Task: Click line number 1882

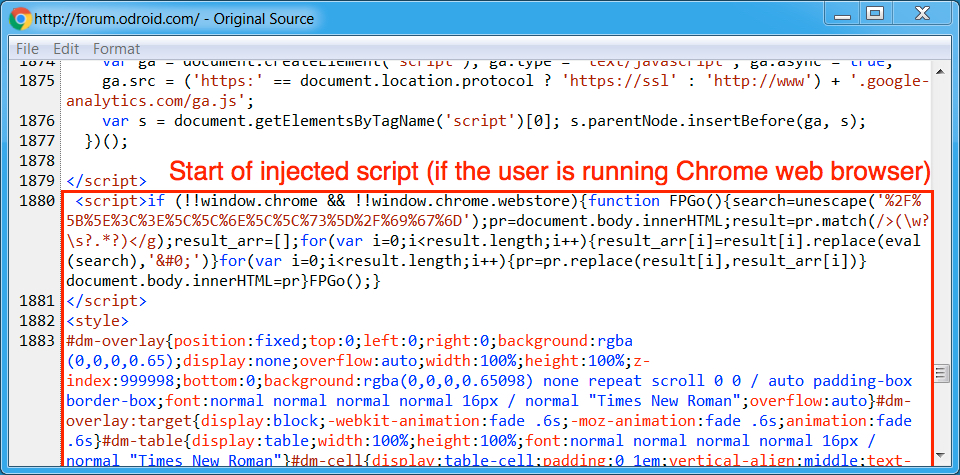Action: click(37, 321)
